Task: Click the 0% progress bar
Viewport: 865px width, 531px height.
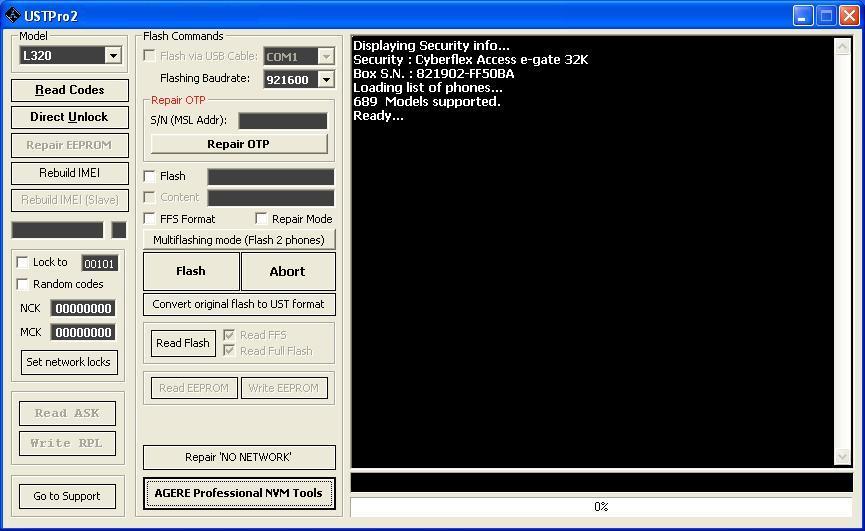Action: point(601,507)
